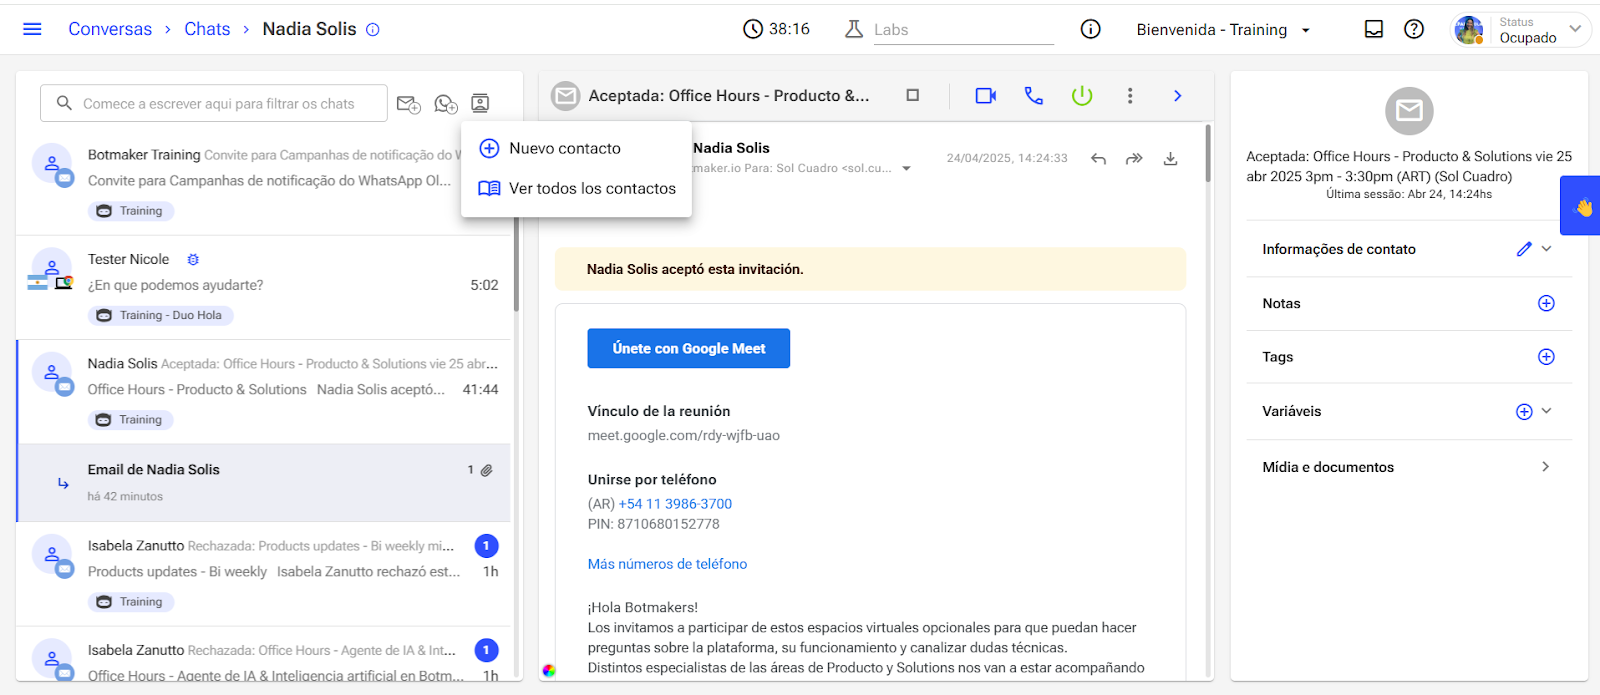Click the contacts icon above chat list
The height and width of the screenshot is (695, 1600).
[480, 103]
